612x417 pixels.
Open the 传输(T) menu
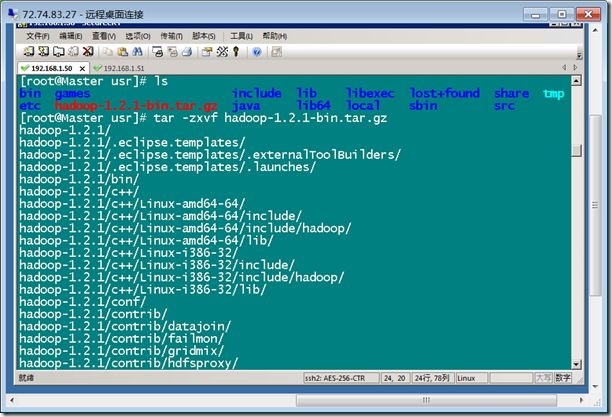[x=171, y=36]
